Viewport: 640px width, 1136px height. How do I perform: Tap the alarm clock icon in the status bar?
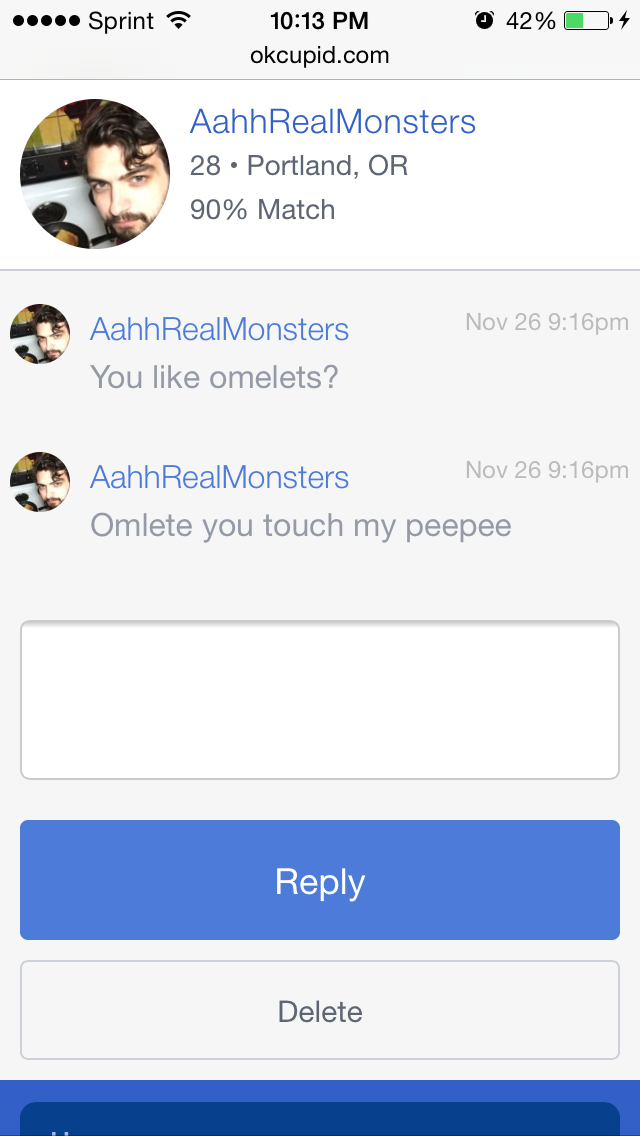click(x=485, y=20)
